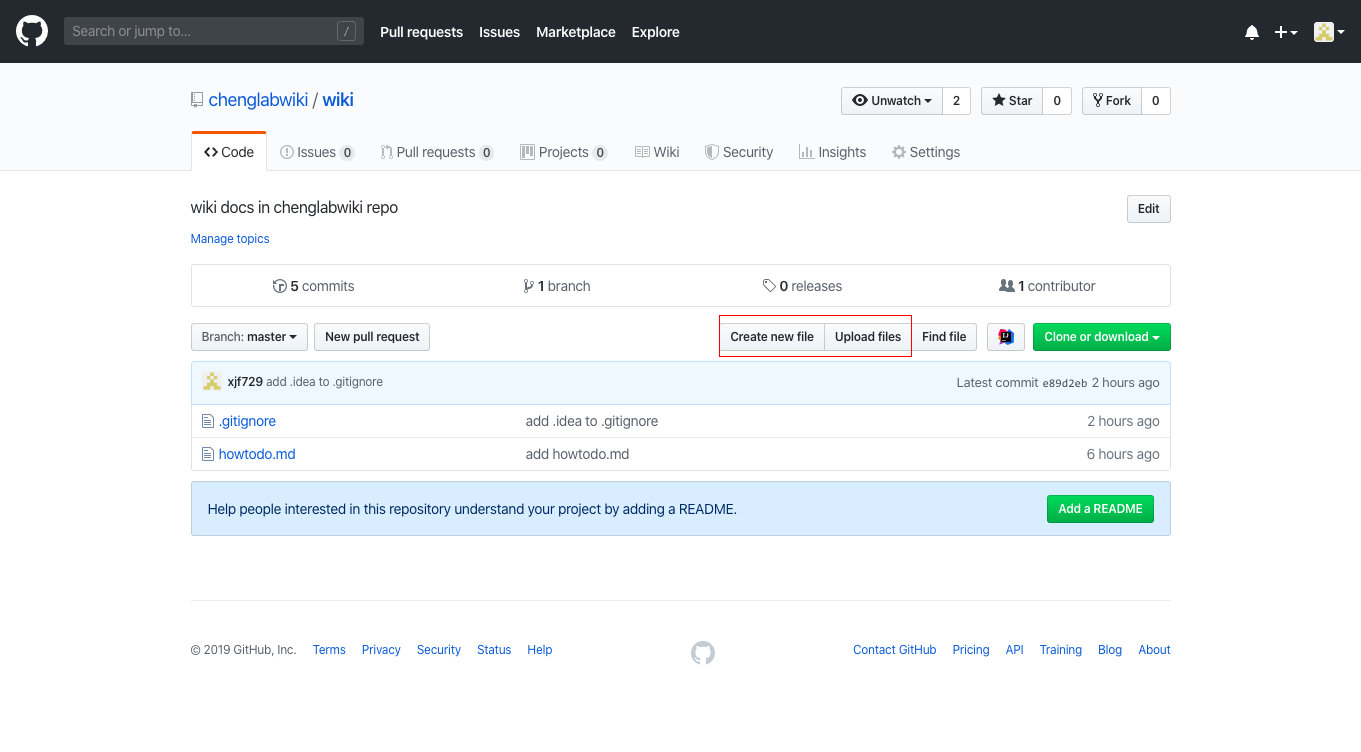The image size is (1361, 752).
Task: View the 1 branch list
Action: tap(557, 286)
